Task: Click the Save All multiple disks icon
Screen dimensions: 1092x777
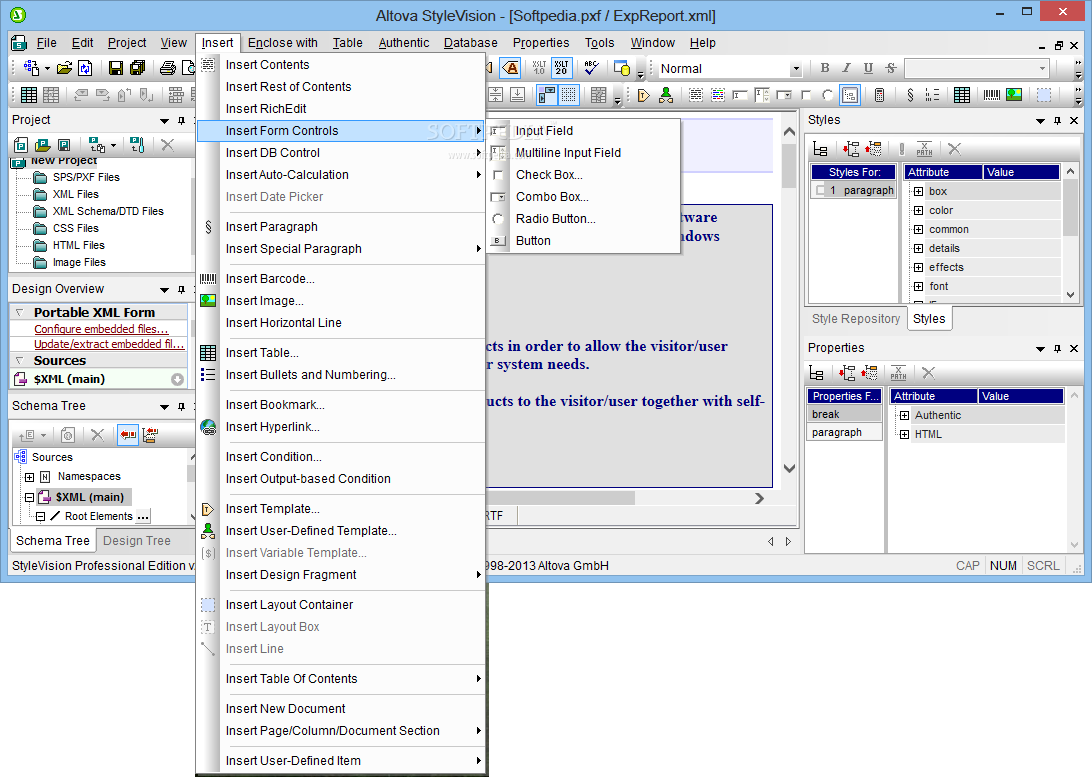Action: [x=137, y=68]
